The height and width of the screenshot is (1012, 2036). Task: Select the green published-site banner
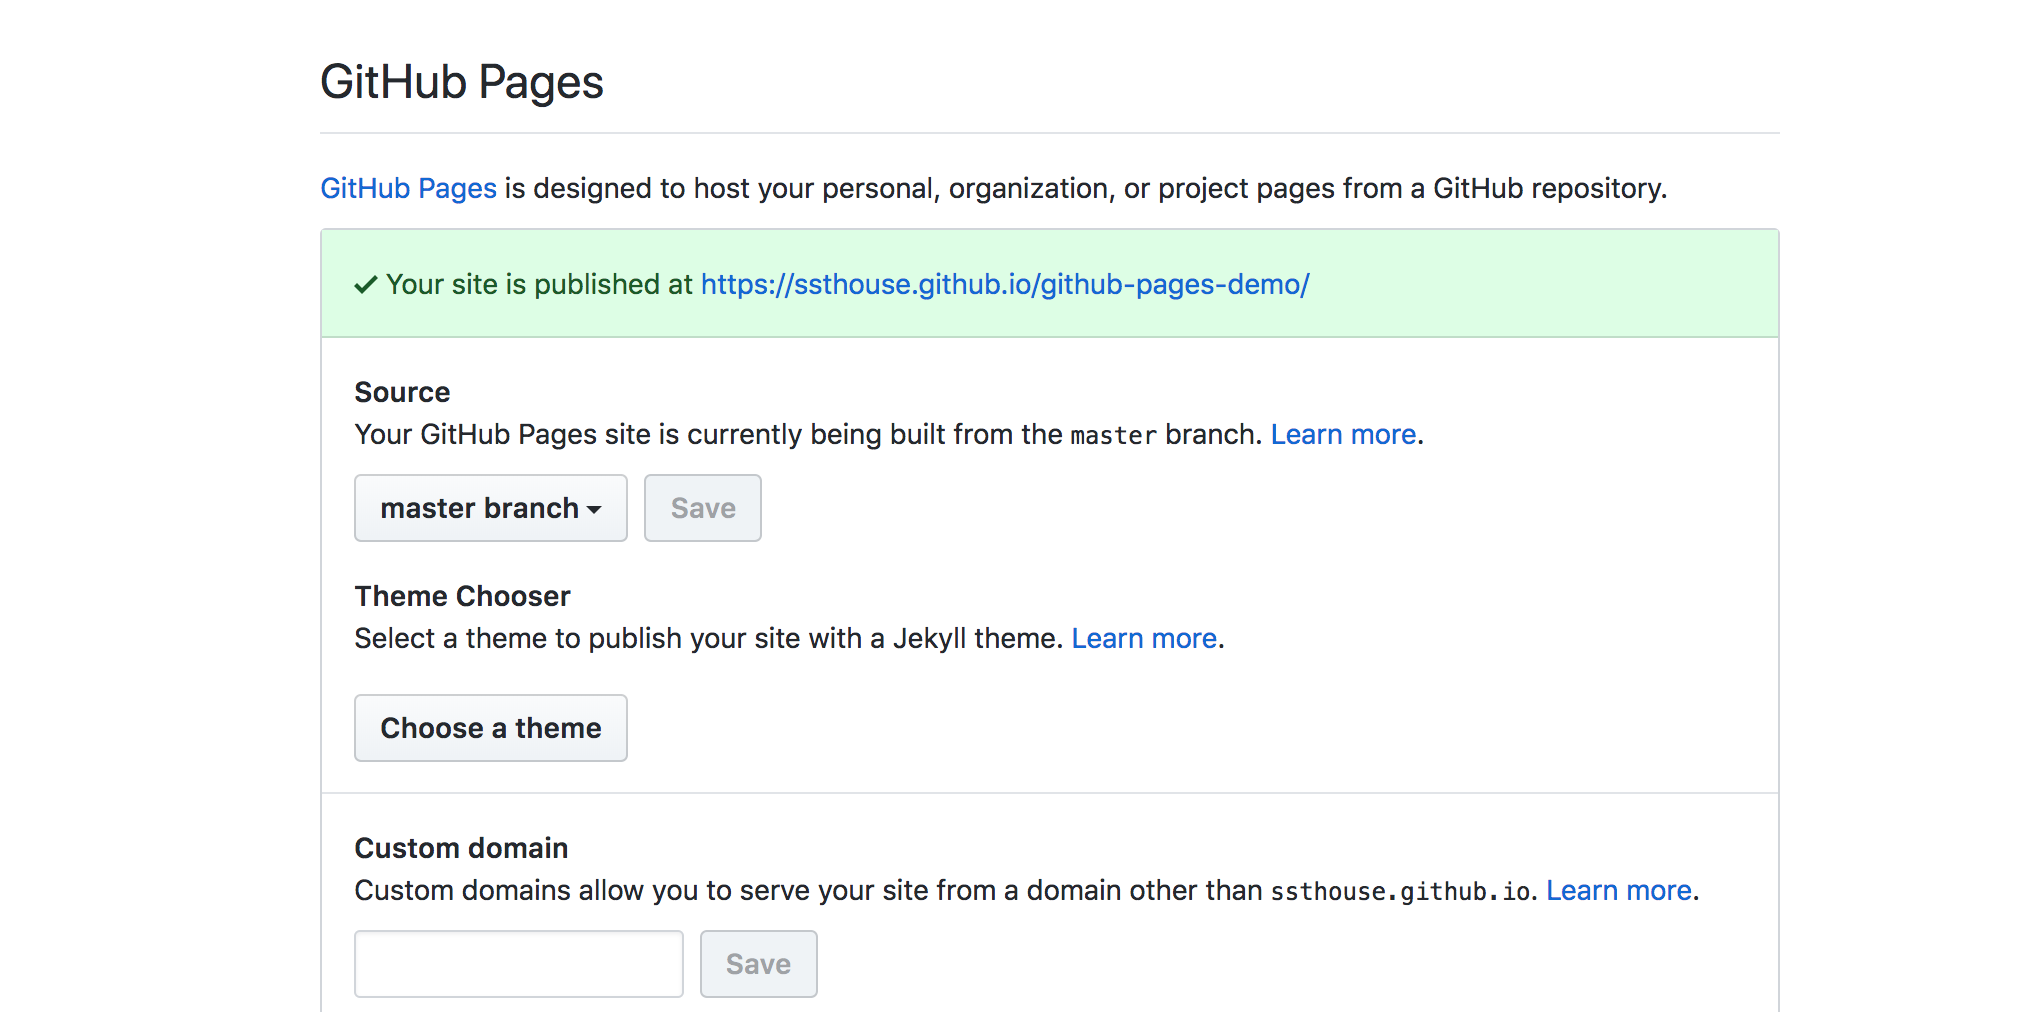tap(1500, 284)
